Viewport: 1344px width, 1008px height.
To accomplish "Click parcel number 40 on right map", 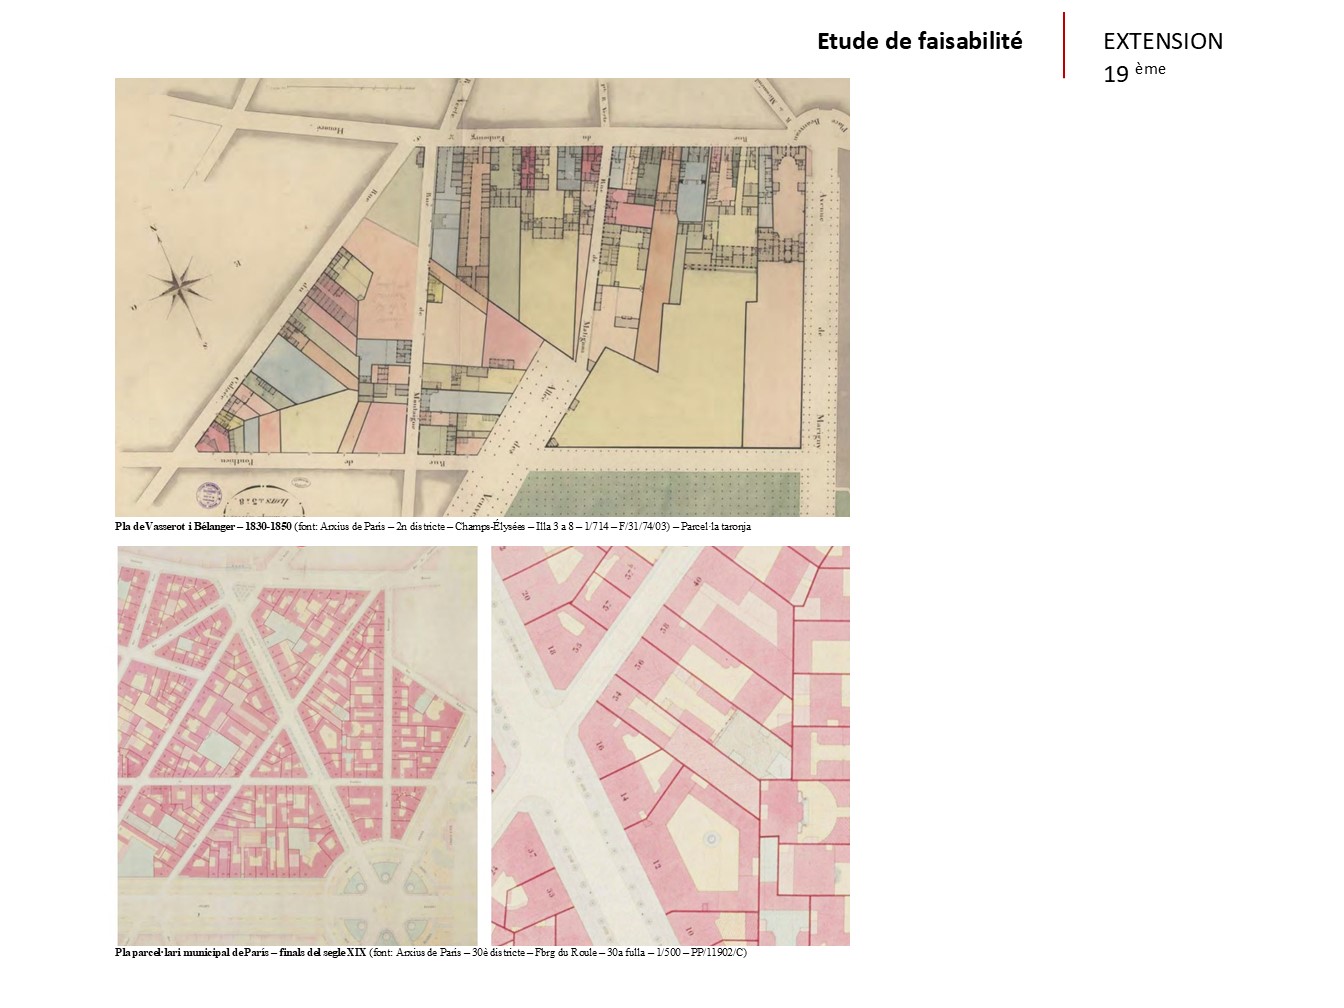I will click(697, 581).
